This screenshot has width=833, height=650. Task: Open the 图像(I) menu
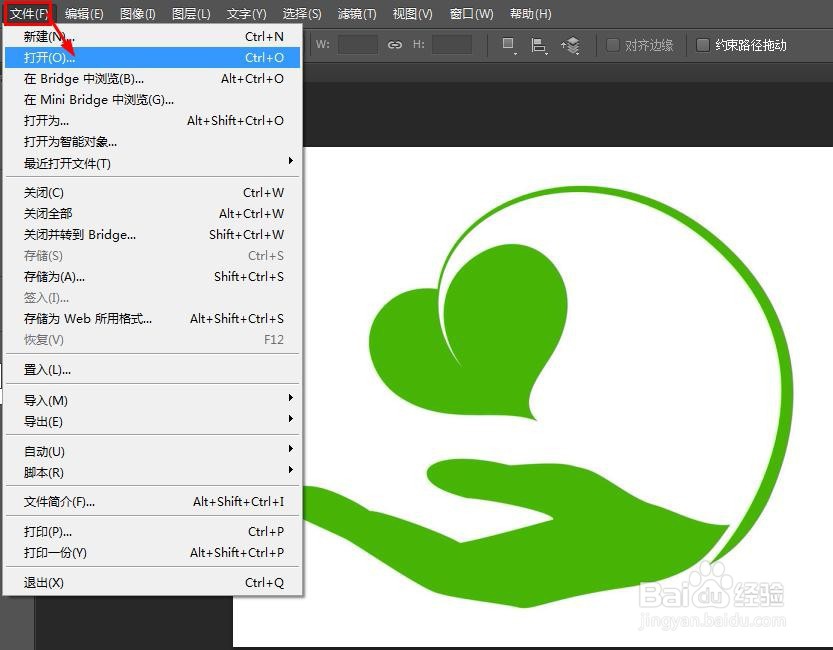[x=138, y=13]
